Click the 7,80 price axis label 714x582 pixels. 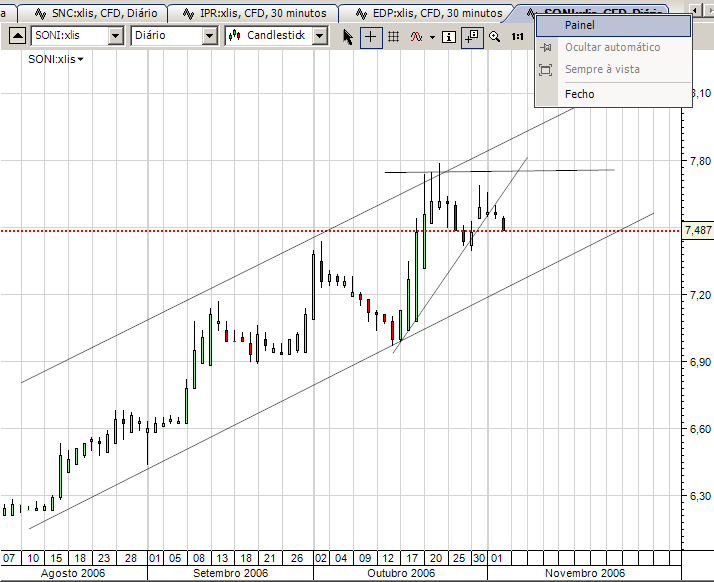700,161
